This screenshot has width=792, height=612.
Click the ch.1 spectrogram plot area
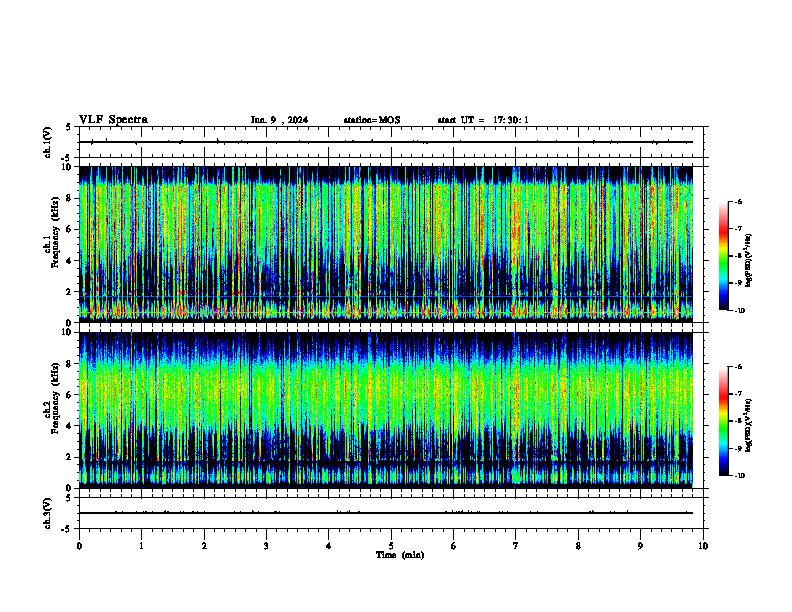(x=386, y=244)
